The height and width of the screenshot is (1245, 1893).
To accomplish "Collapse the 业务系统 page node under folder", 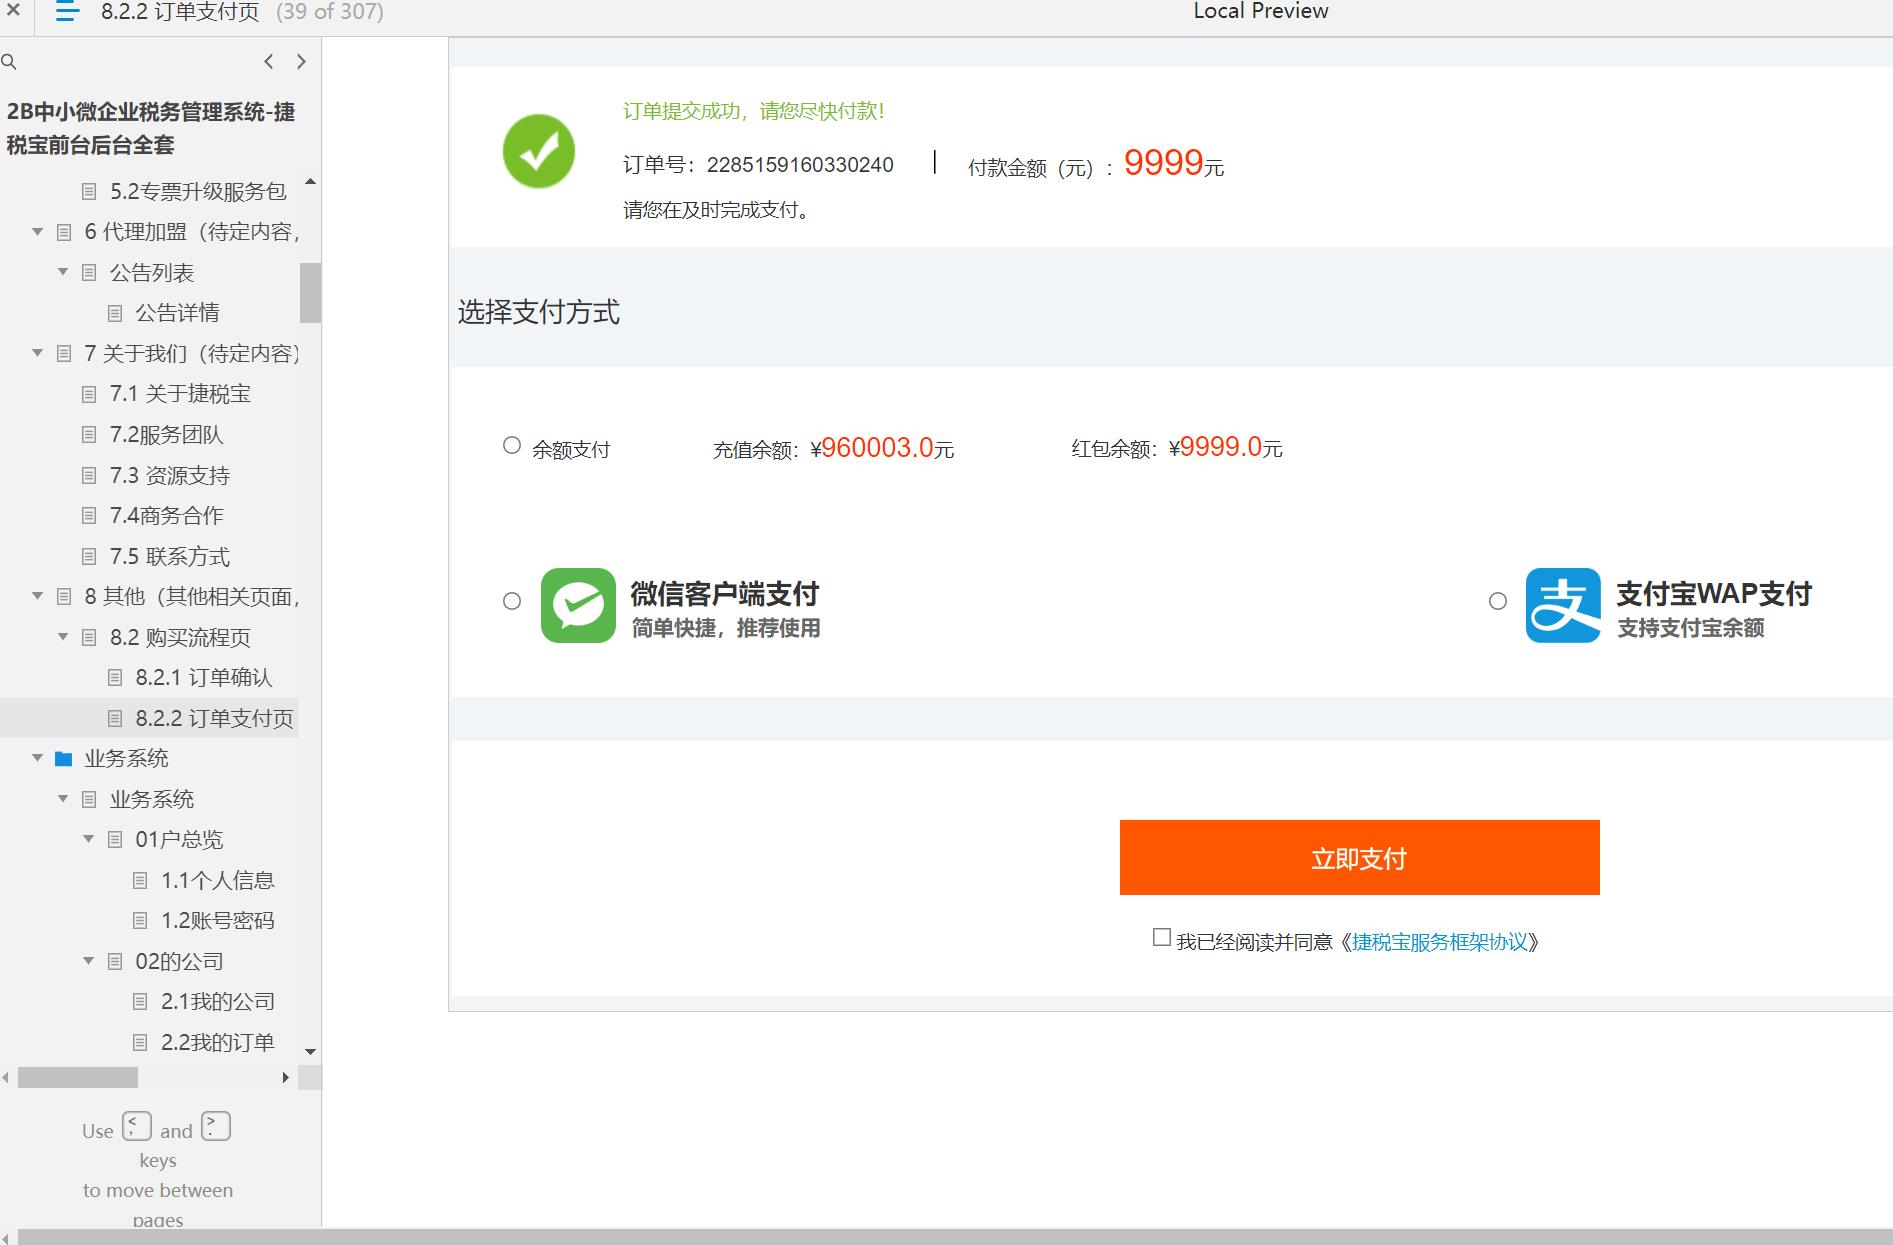I will point(63,799).
